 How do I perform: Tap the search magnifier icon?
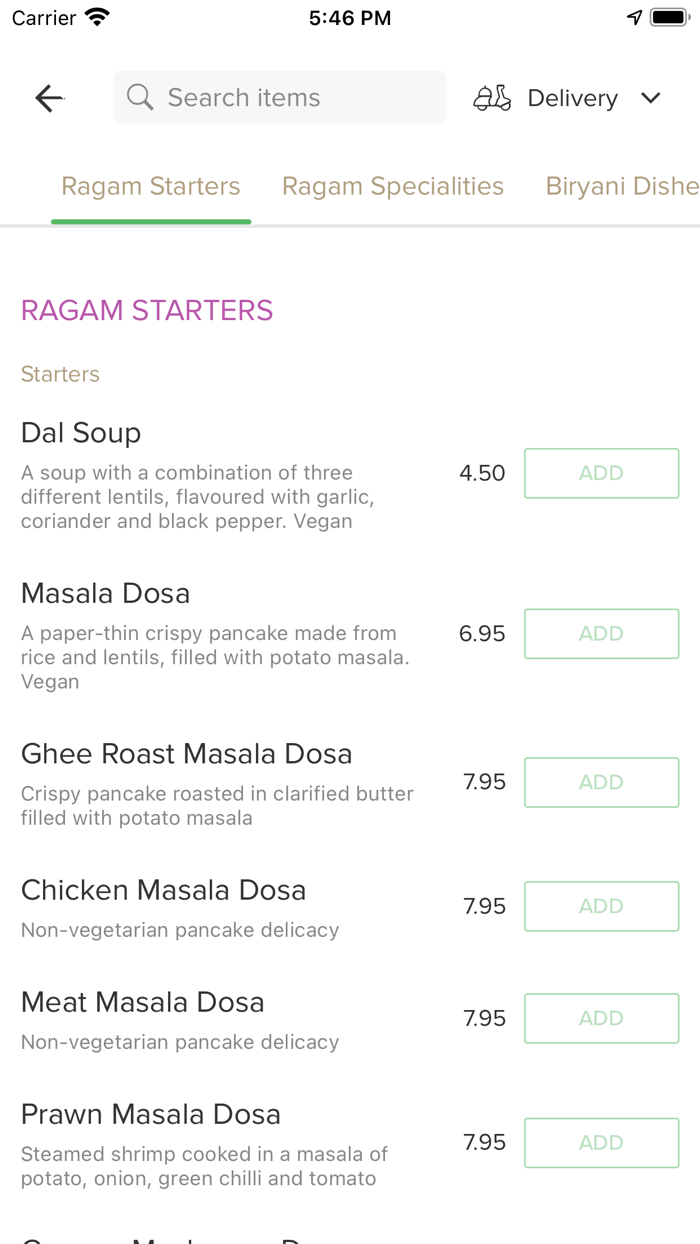pos(140,98)
